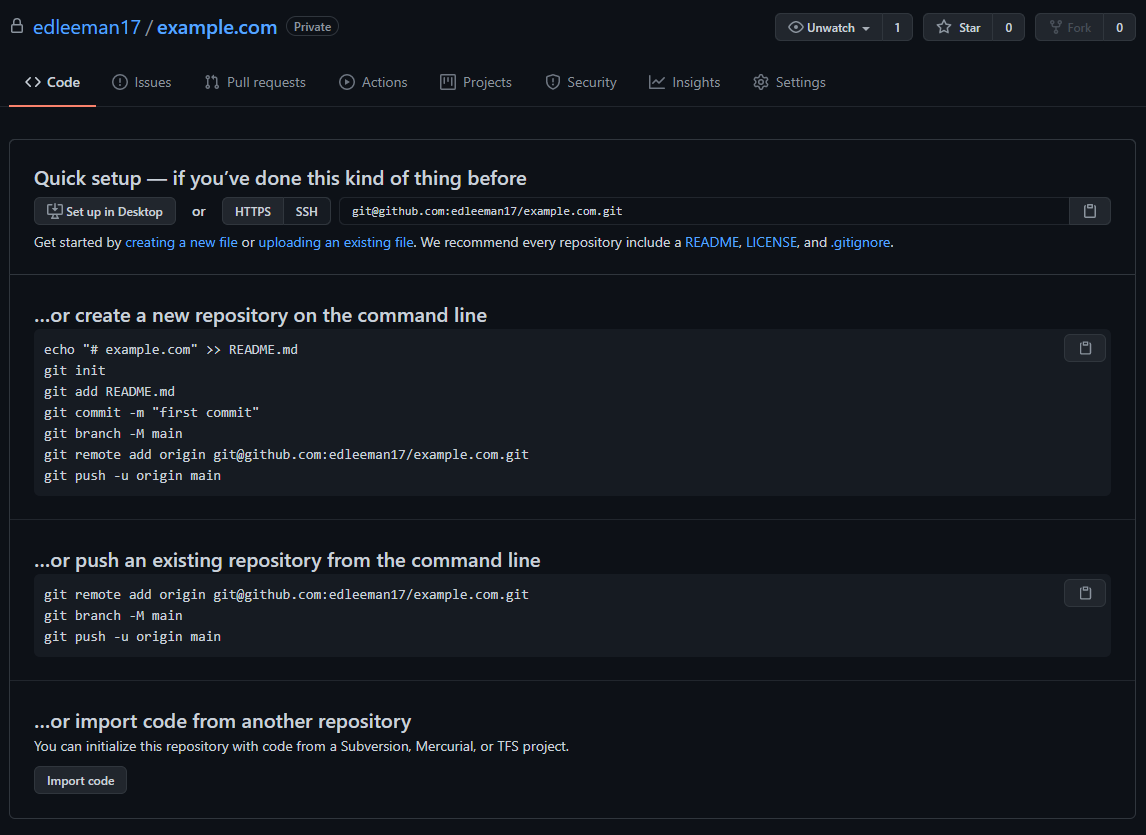Copy the new repository command block
Image resolution: width=1146 pixels, height=835 pixels.
[1085, 348]
